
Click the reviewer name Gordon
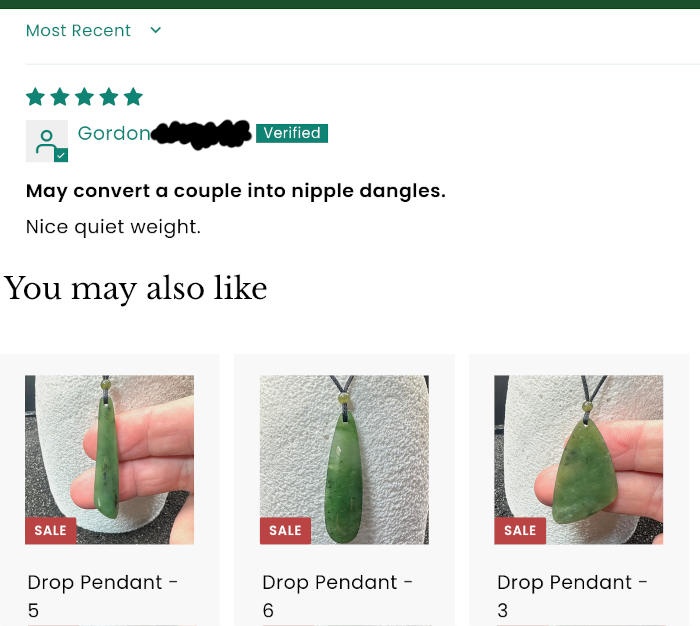(x=114, y=133)
